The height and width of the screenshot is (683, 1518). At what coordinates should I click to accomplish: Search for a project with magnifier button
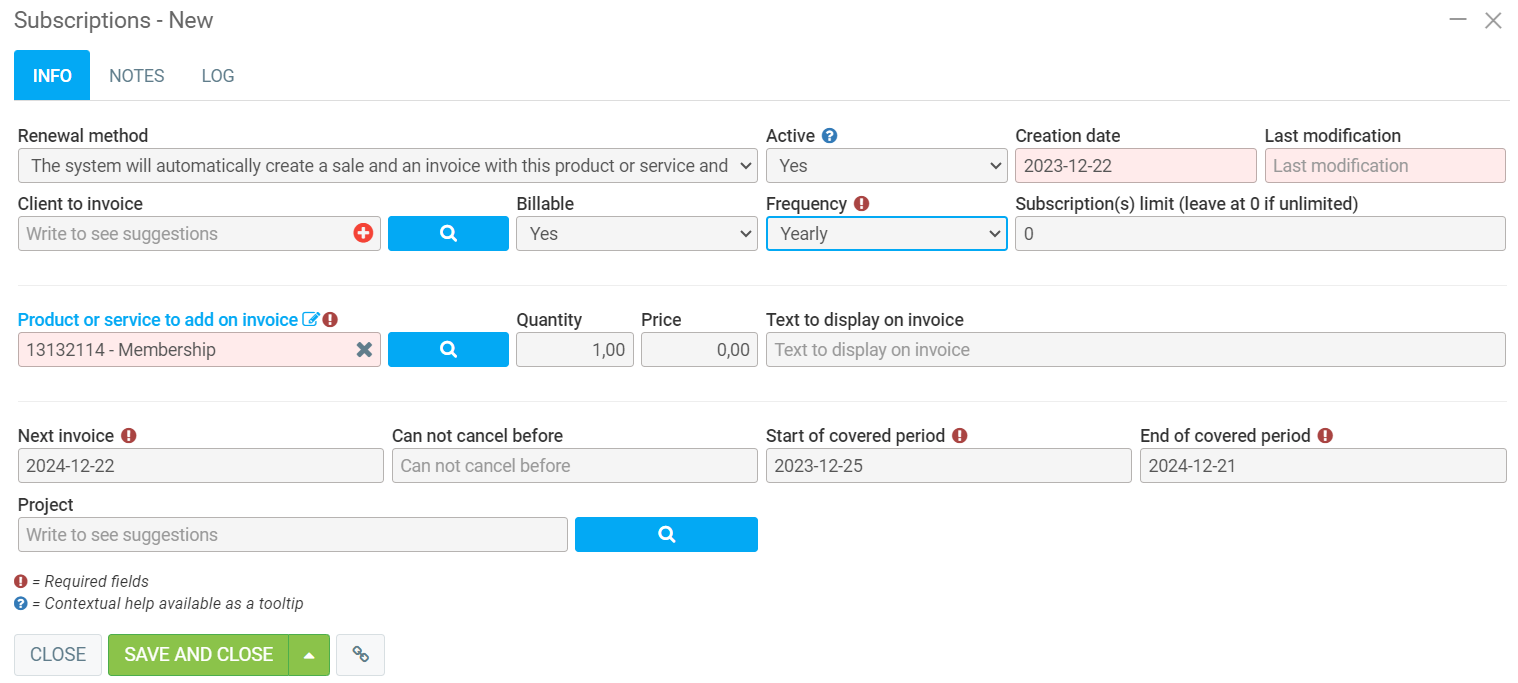tap(666, 534)
